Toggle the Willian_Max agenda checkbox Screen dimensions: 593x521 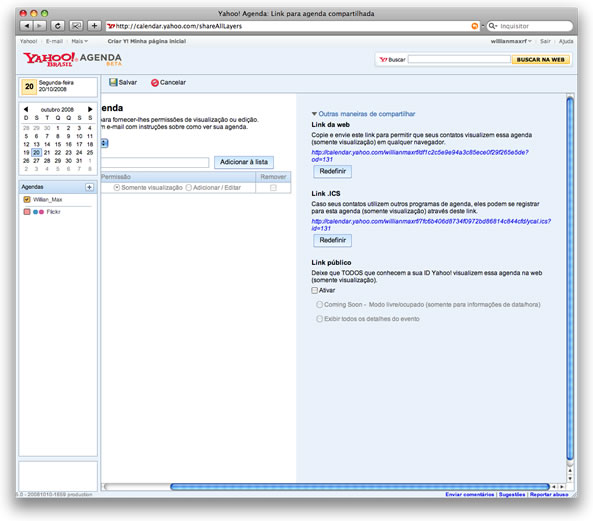(x=27, y=199)
